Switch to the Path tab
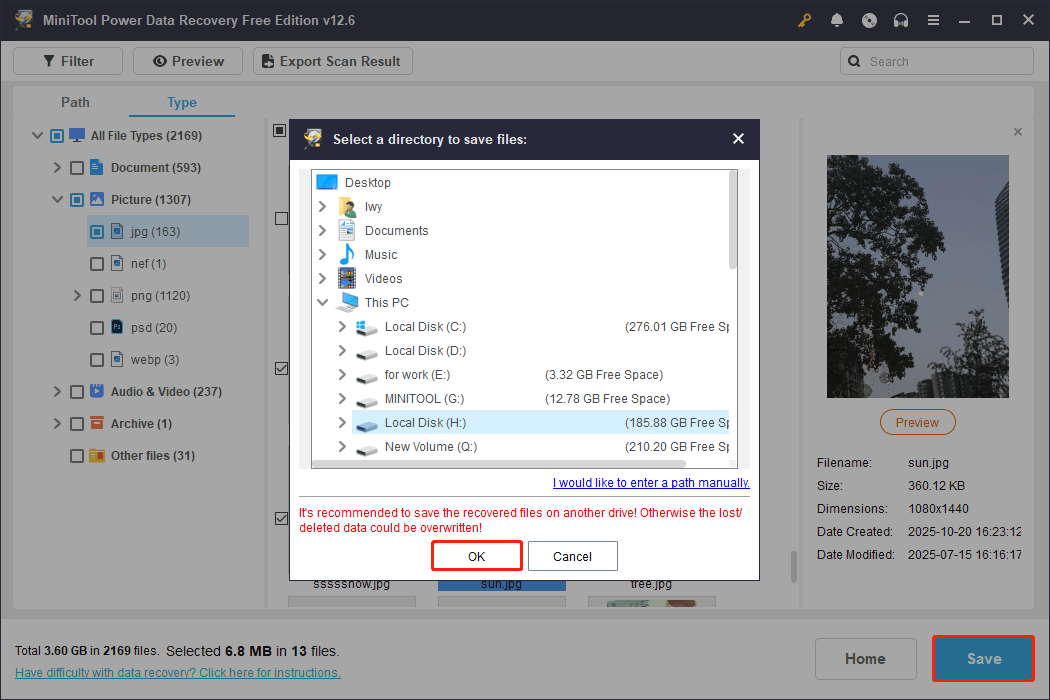Screen dimensions: 1050x700 75,102
